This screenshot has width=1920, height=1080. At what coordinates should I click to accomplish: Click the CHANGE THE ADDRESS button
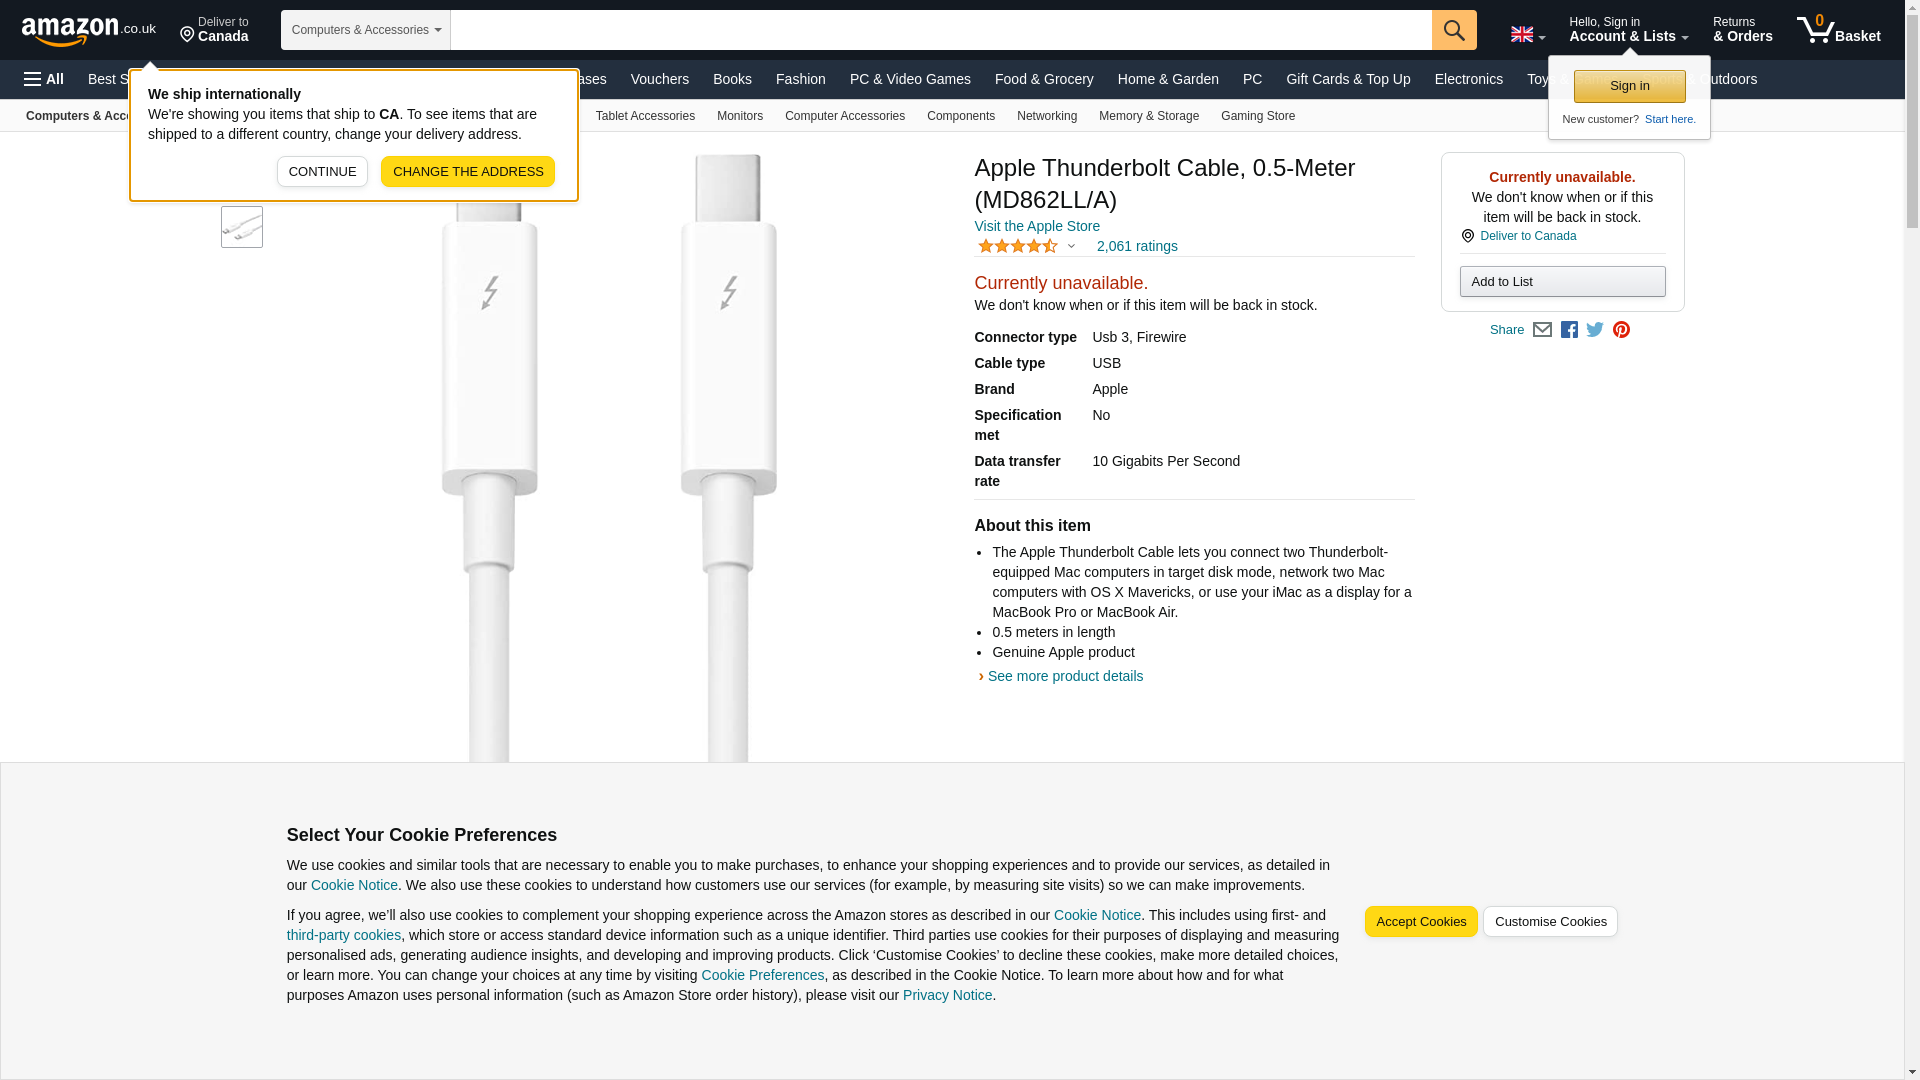coord(467,172)
